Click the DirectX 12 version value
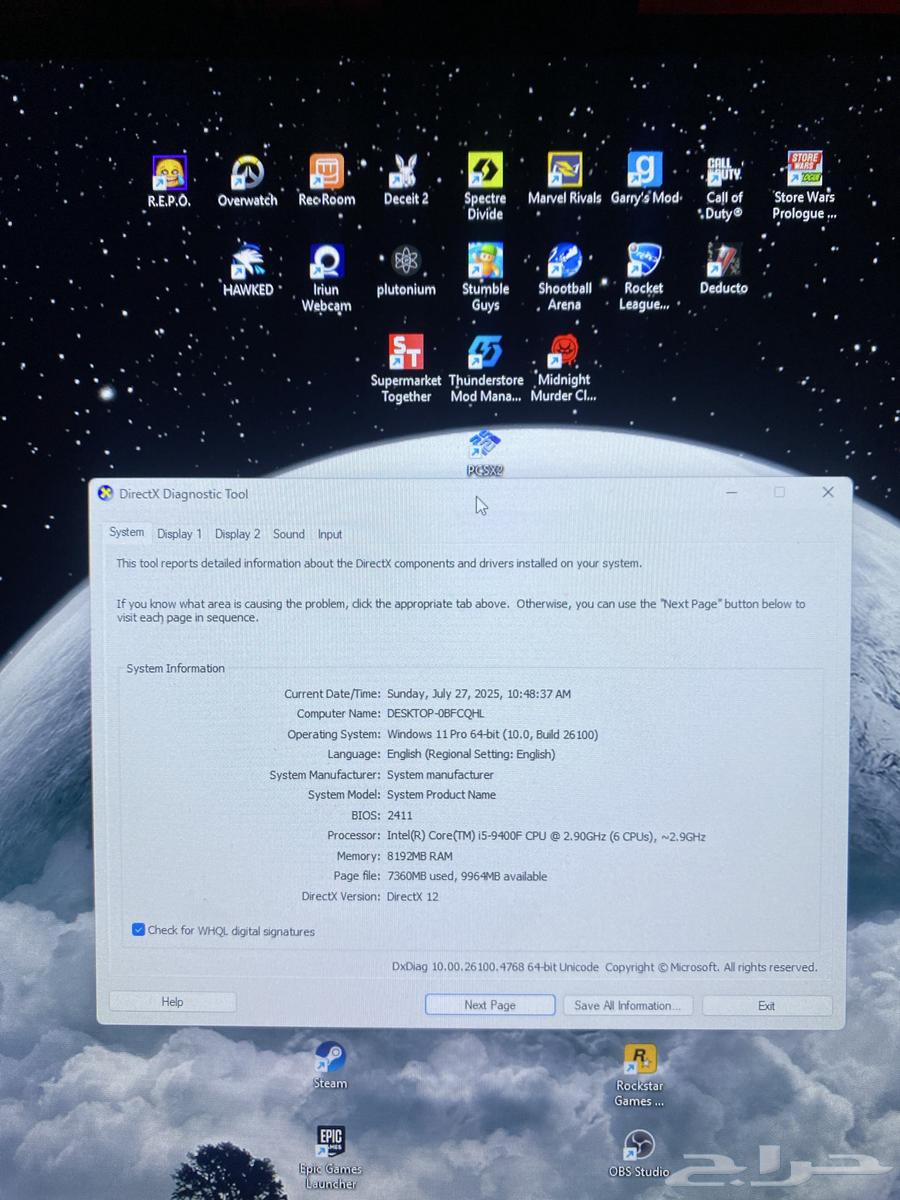 pyautogui.click(x=412, y=896)
